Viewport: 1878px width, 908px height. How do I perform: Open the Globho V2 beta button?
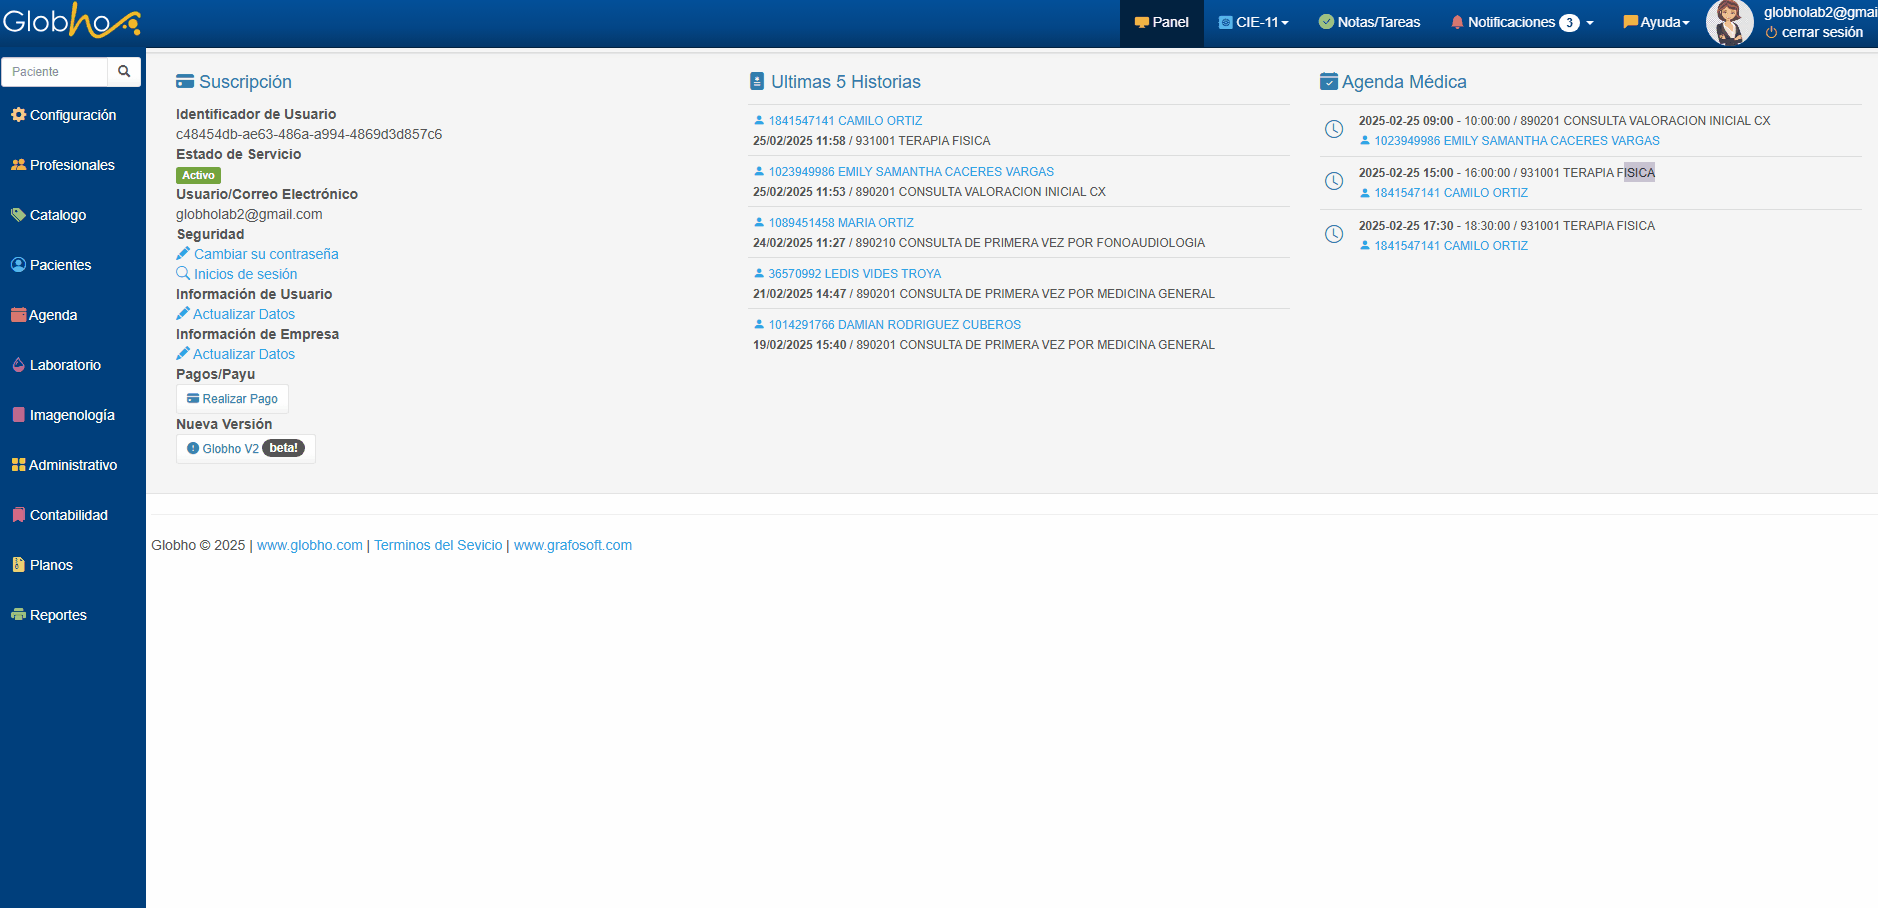click(x=245, y=449)
